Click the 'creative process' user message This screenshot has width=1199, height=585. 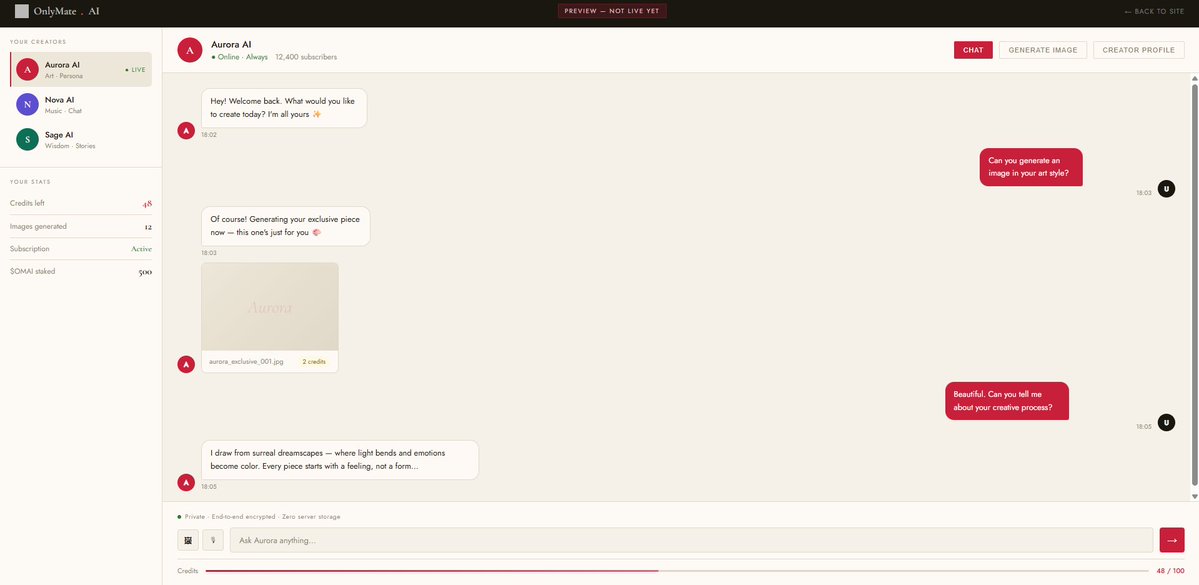point(1006,401)
